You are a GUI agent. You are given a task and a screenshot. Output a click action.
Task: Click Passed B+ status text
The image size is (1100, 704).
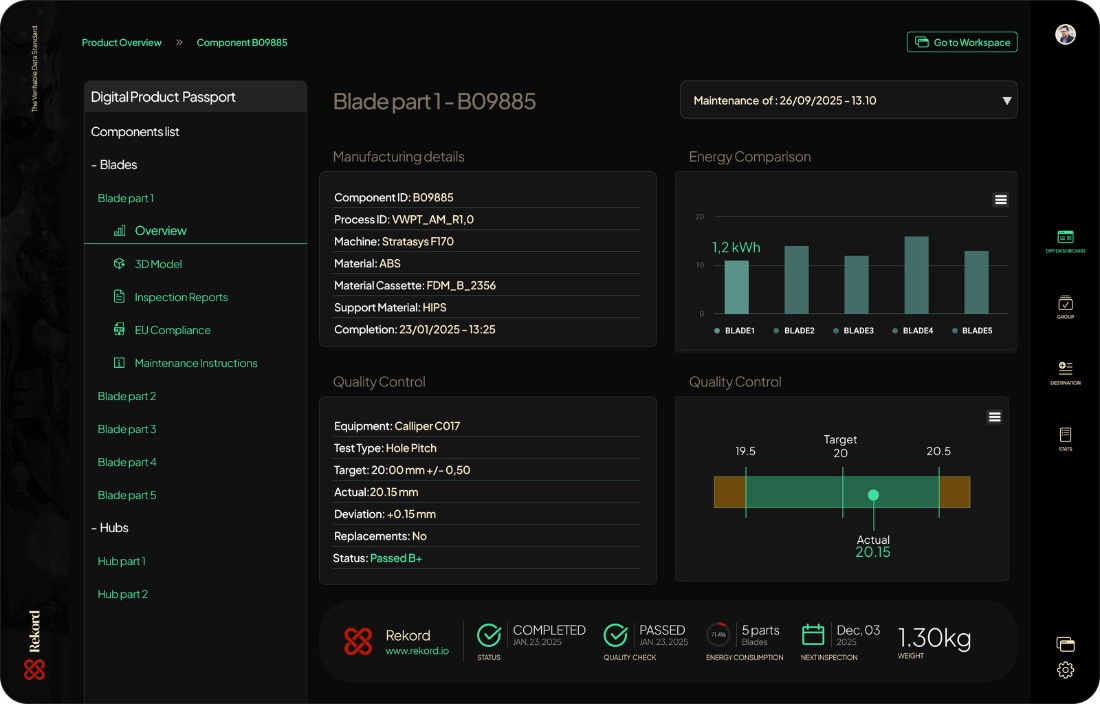(396, 558)
